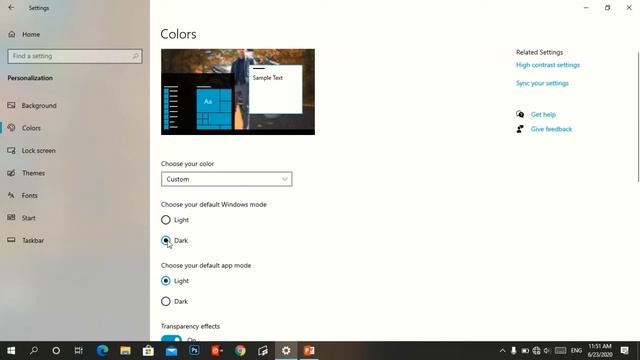Click the touch keyboard icon in tray
This screenshot has height=360, width=640.
point(560,351)
